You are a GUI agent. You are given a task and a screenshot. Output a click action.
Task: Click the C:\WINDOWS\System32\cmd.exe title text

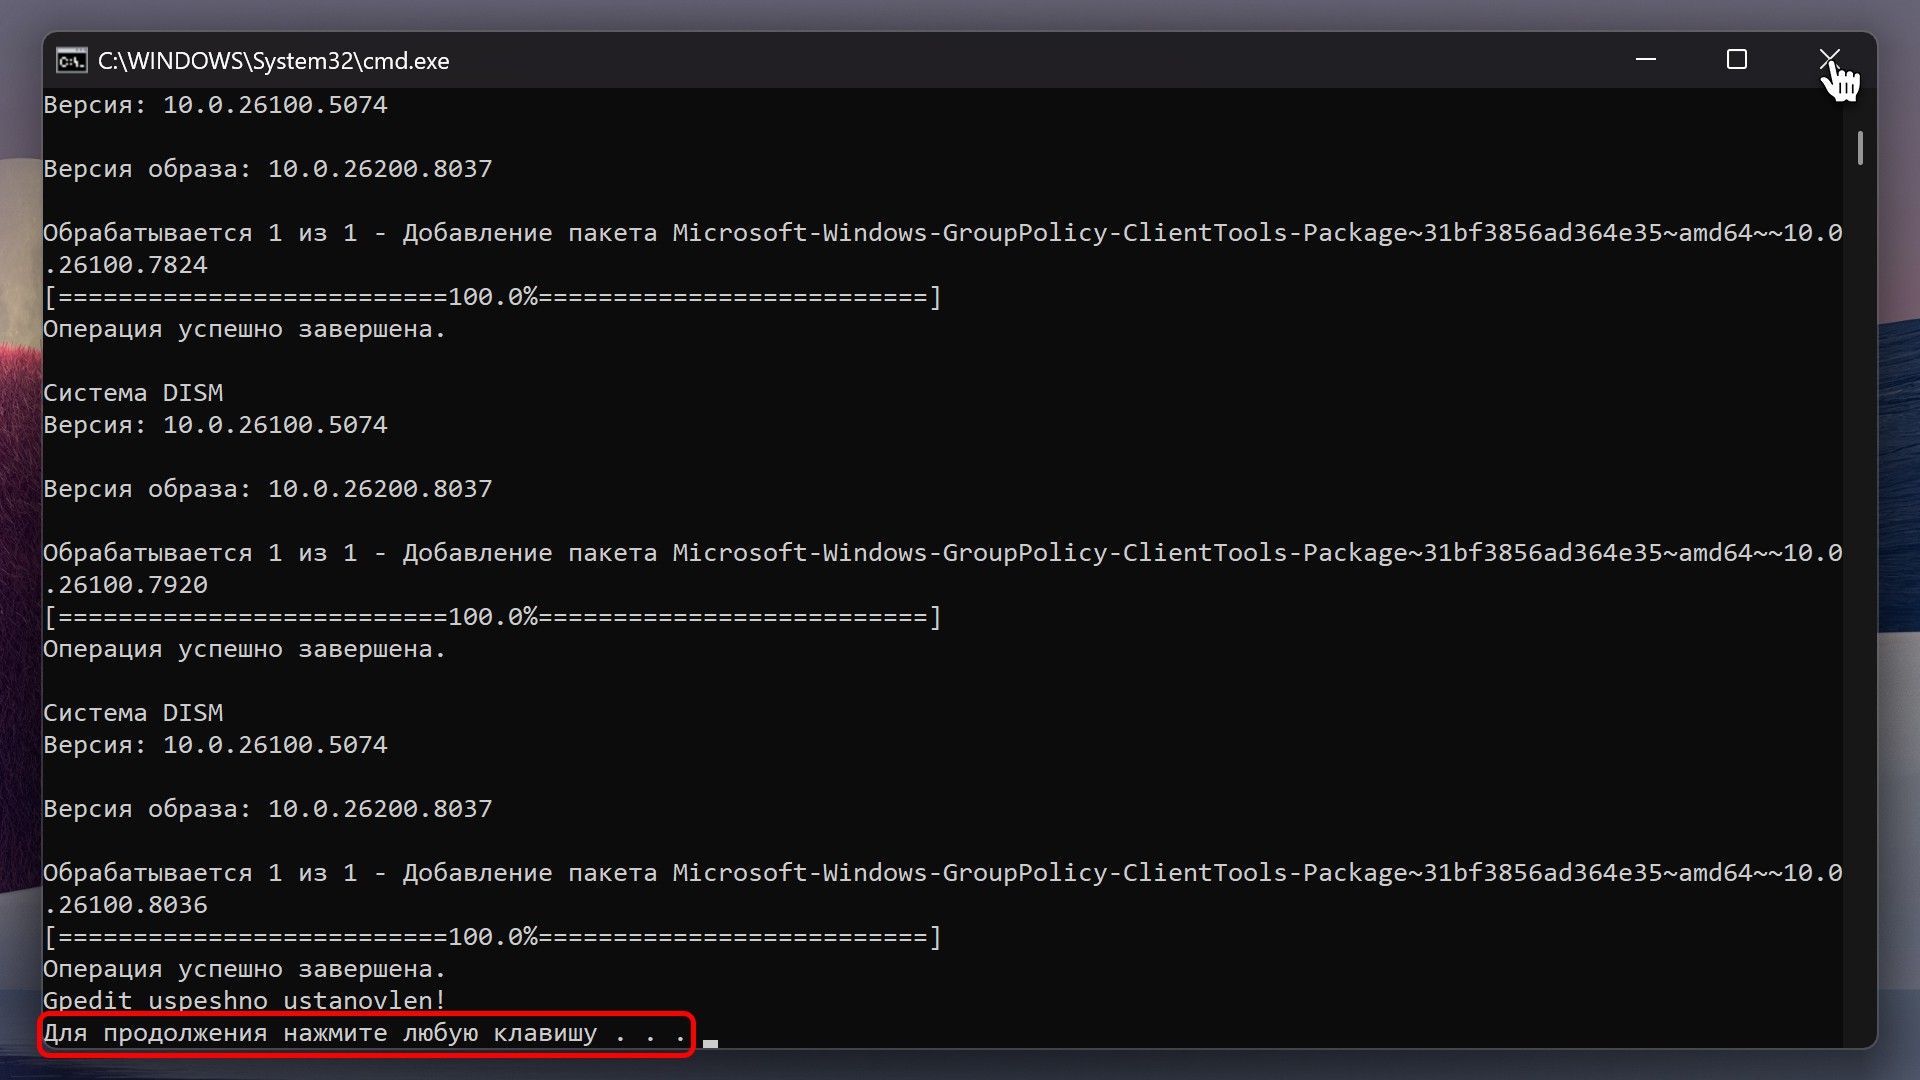tap(273, 61)
